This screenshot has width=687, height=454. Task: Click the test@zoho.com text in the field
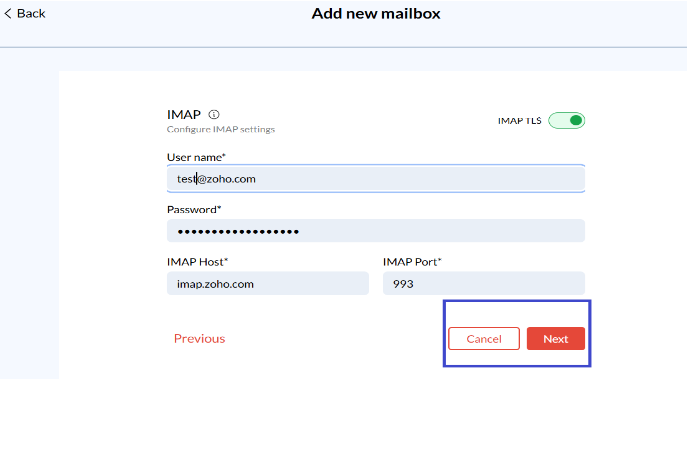(210, 178)
